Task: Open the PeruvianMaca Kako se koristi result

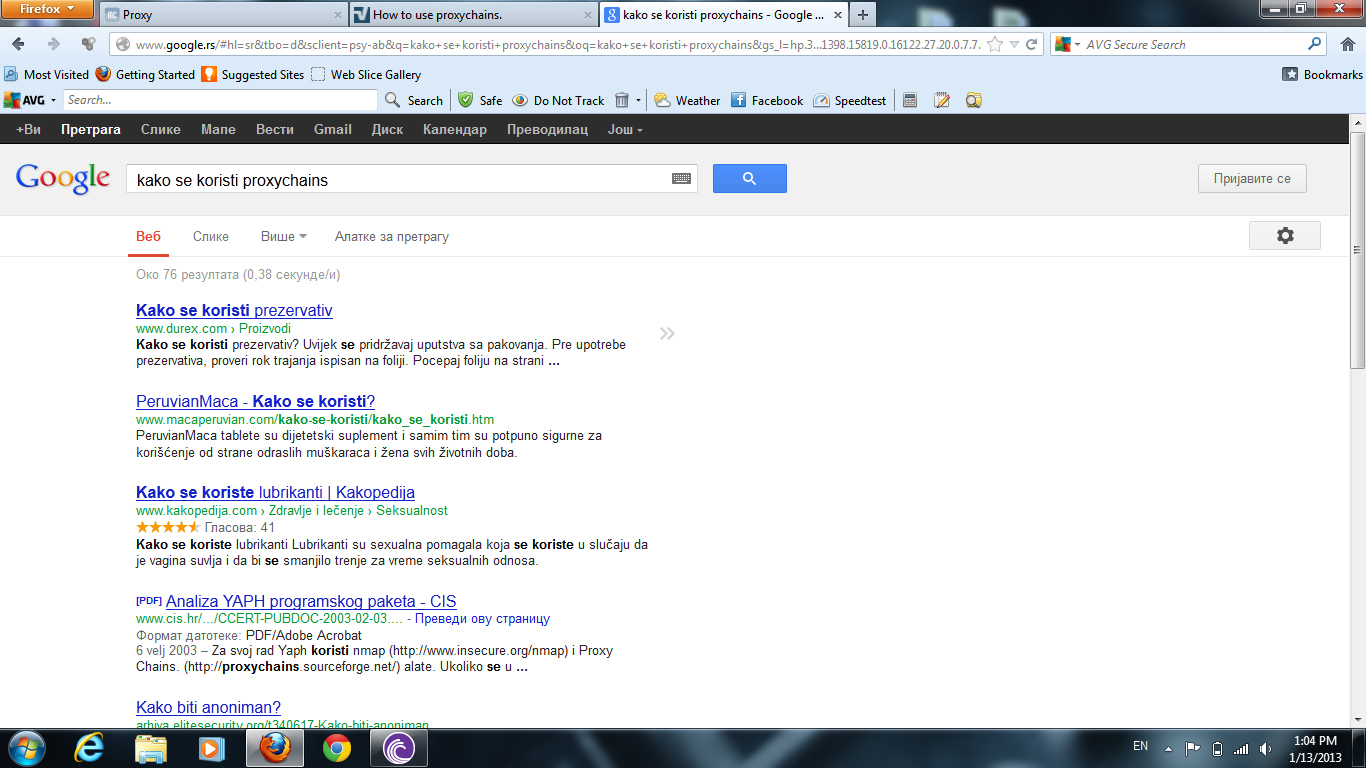Action: [x=255, y=402]
